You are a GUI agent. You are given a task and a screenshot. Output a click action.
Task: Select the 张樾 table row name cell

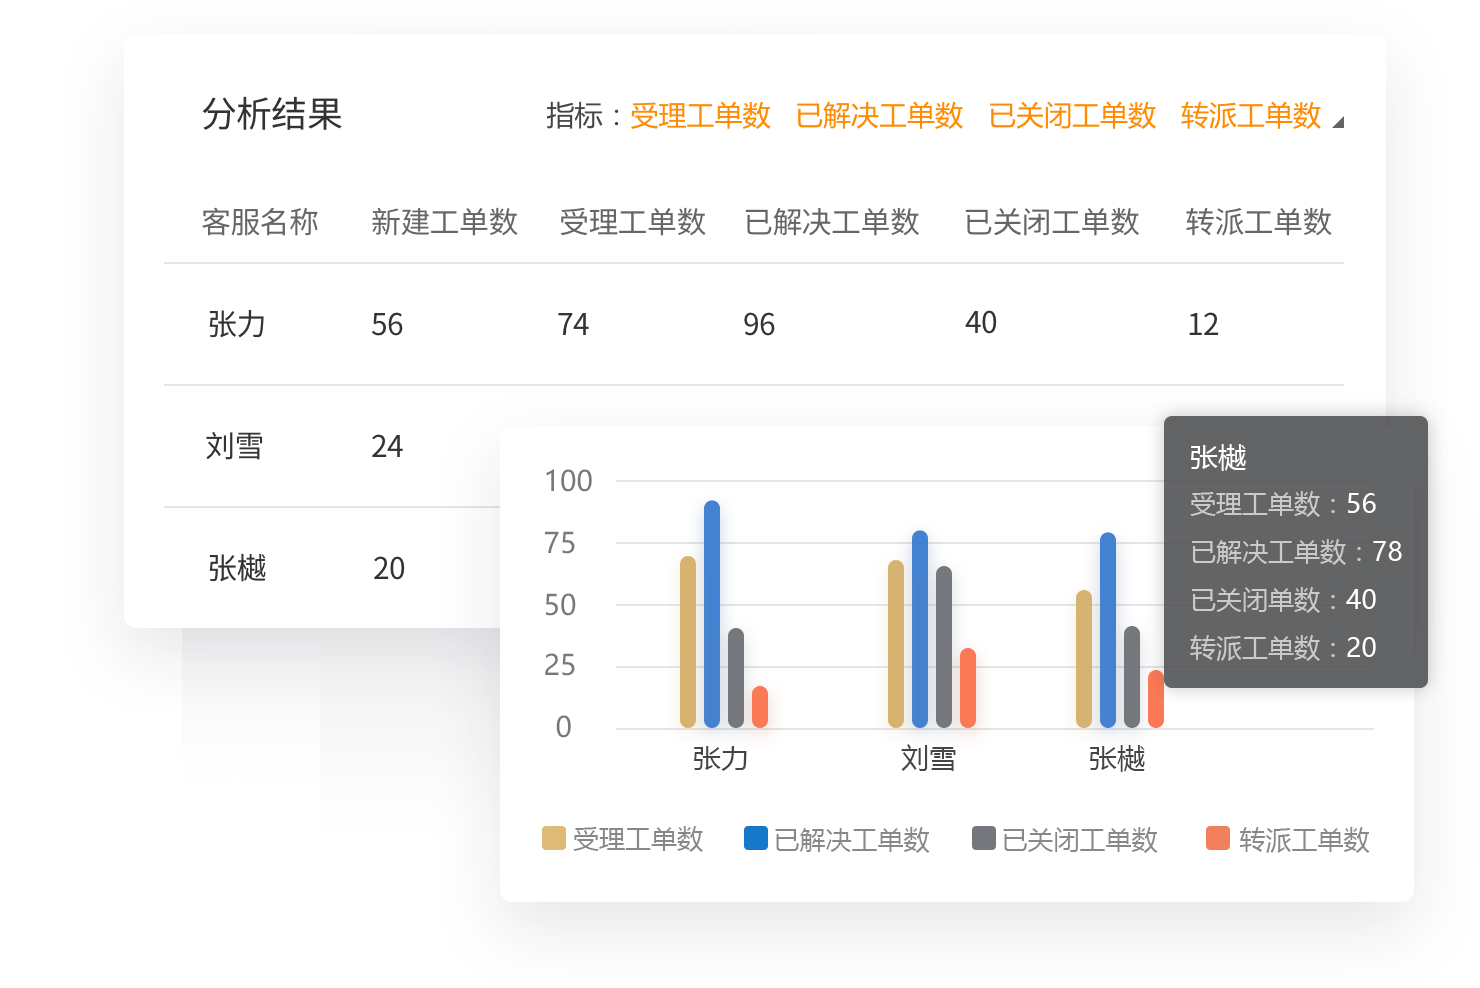pyautogui.click(x=237, y=568)
